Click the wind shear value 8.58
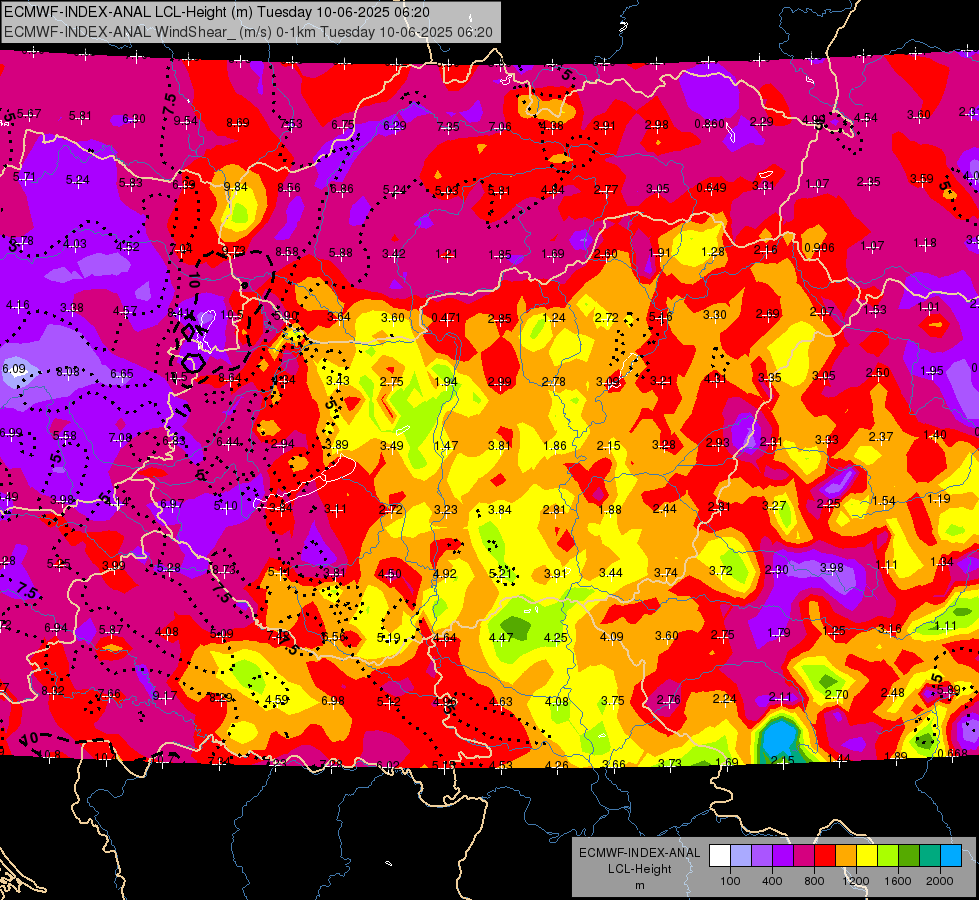Viewport: 979px width, 900px height. 287,252
